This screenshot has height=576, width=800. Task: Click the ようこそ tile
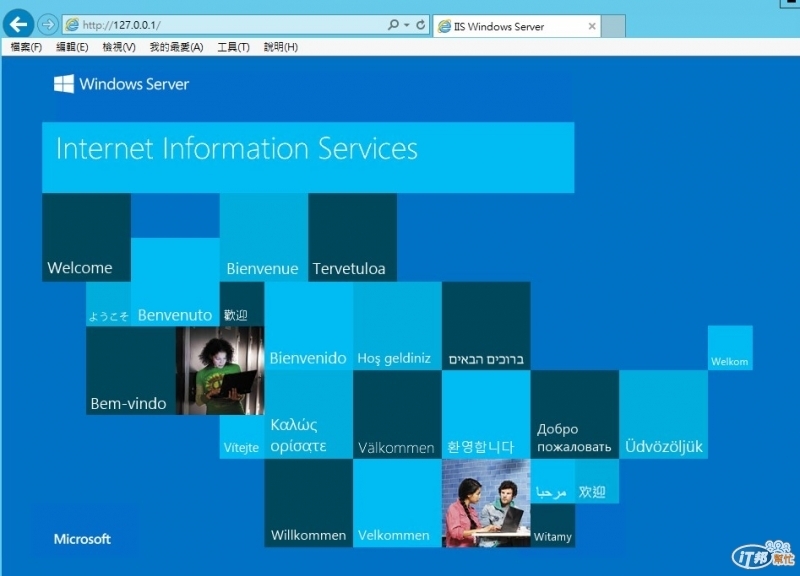click(x=108, y=304)
